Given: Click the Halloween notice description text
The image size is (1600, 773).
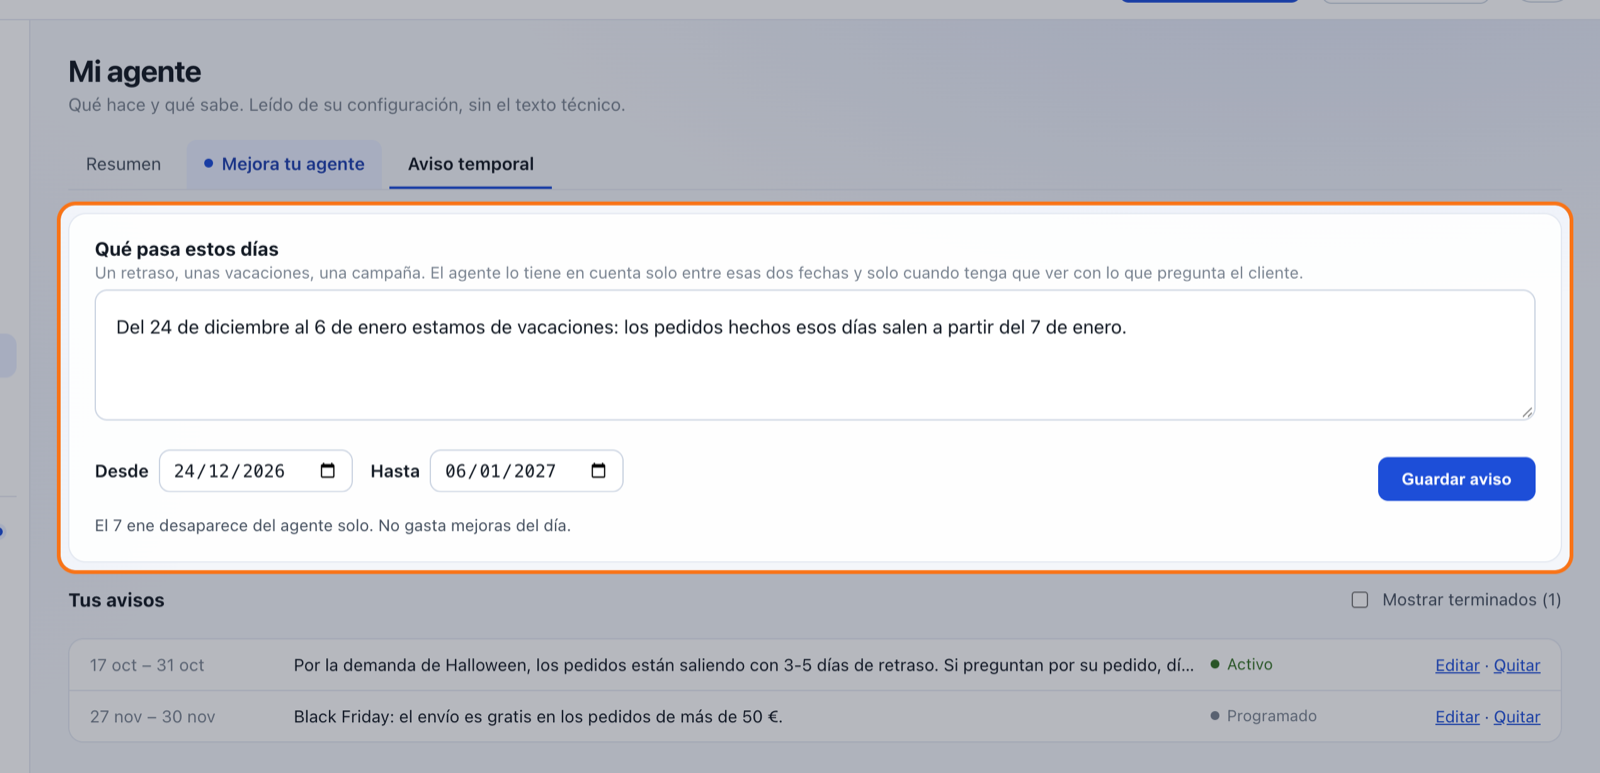Looking at the screenshot, I should 744,666.
